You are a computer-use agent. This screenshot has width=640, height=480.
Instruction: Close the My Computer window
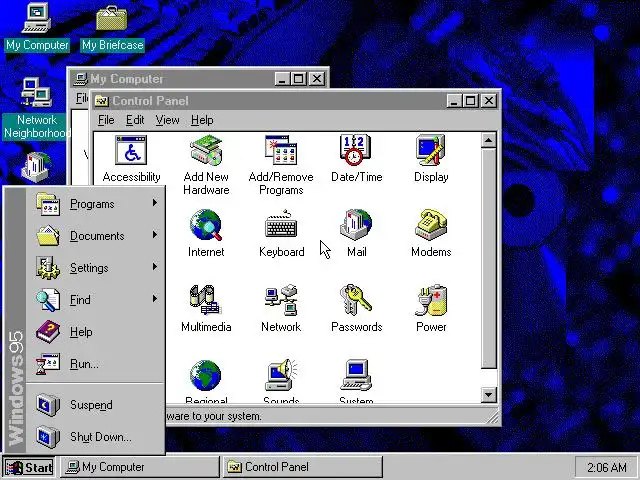[317, 78]
